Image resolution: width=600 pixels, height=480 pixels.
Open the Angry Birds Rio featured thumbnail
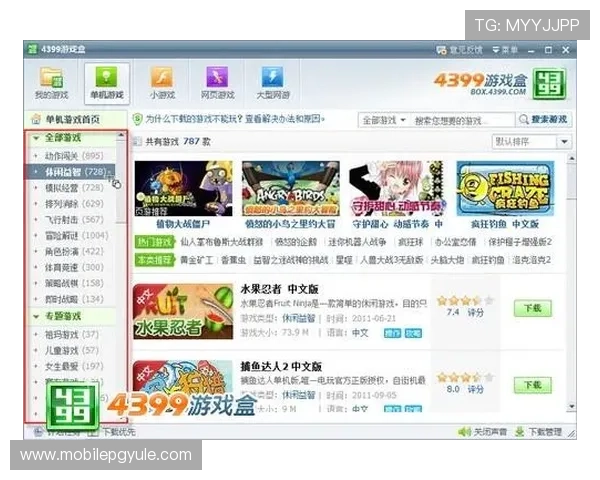(x=291, y=188)
